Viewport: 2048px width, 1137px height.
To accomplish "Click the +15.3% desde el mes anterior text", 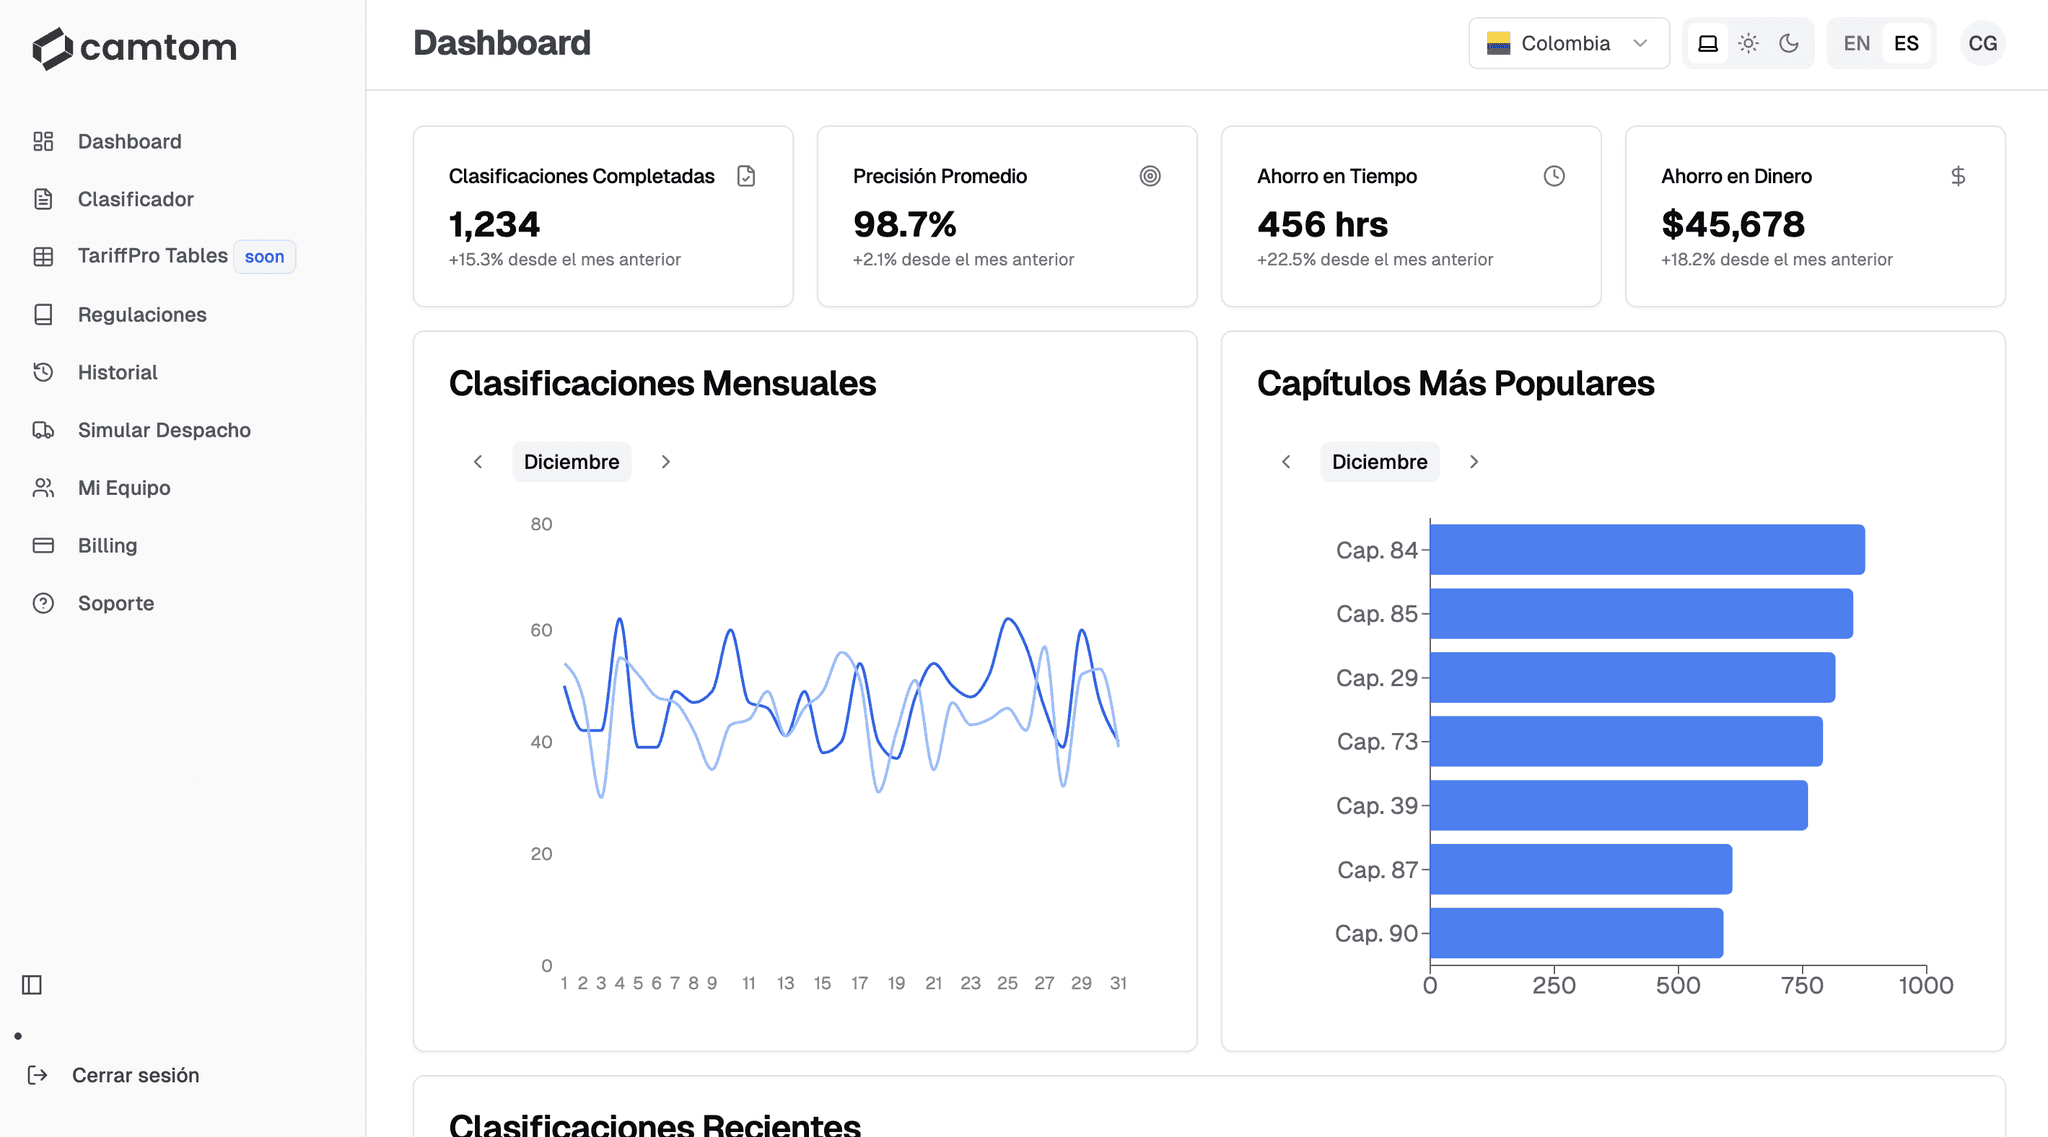I will click(x=565, y=260).
